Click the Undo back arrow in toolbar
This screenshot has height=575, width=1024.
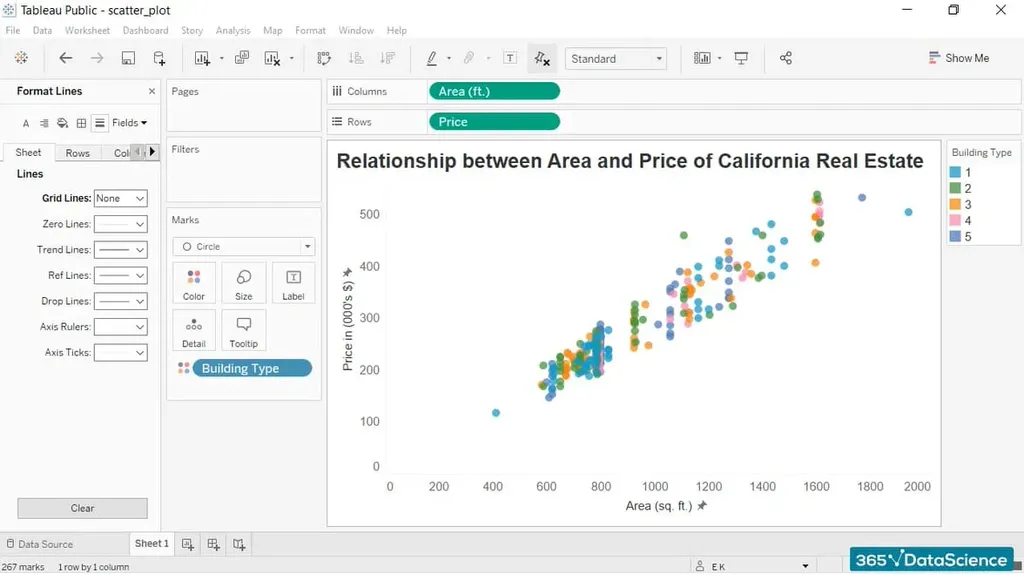pos(66,58)
